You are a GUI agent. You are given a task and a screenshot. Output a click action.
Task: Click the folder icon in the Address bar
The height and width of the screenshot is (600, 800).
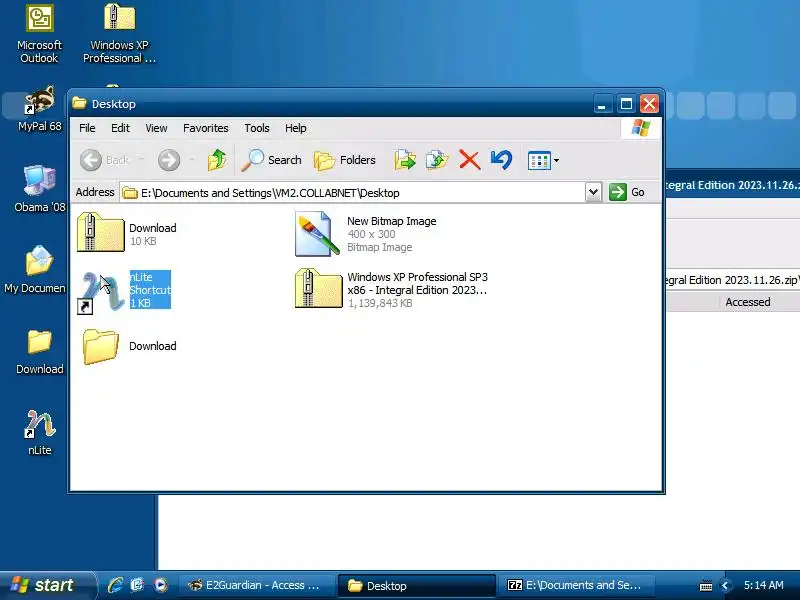coord(130,193)
